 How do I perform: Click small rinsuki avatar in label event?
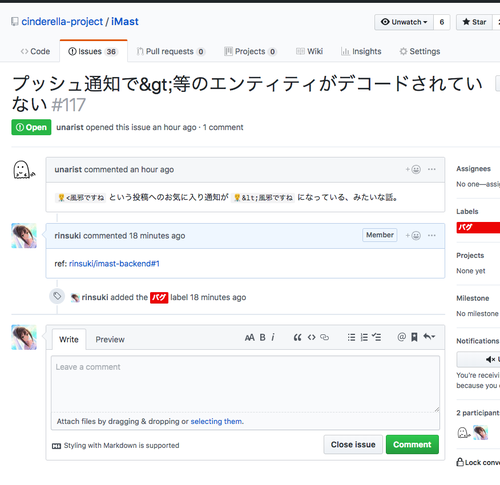[75, 298]
